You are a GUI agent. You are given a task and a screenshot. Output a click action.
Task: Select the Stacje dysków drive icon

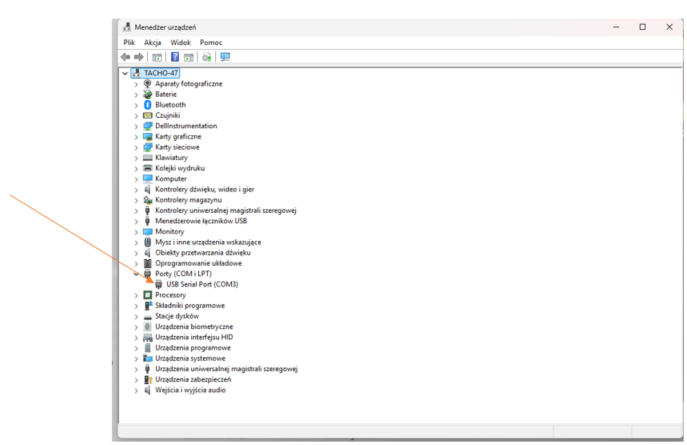coord(148,316)
